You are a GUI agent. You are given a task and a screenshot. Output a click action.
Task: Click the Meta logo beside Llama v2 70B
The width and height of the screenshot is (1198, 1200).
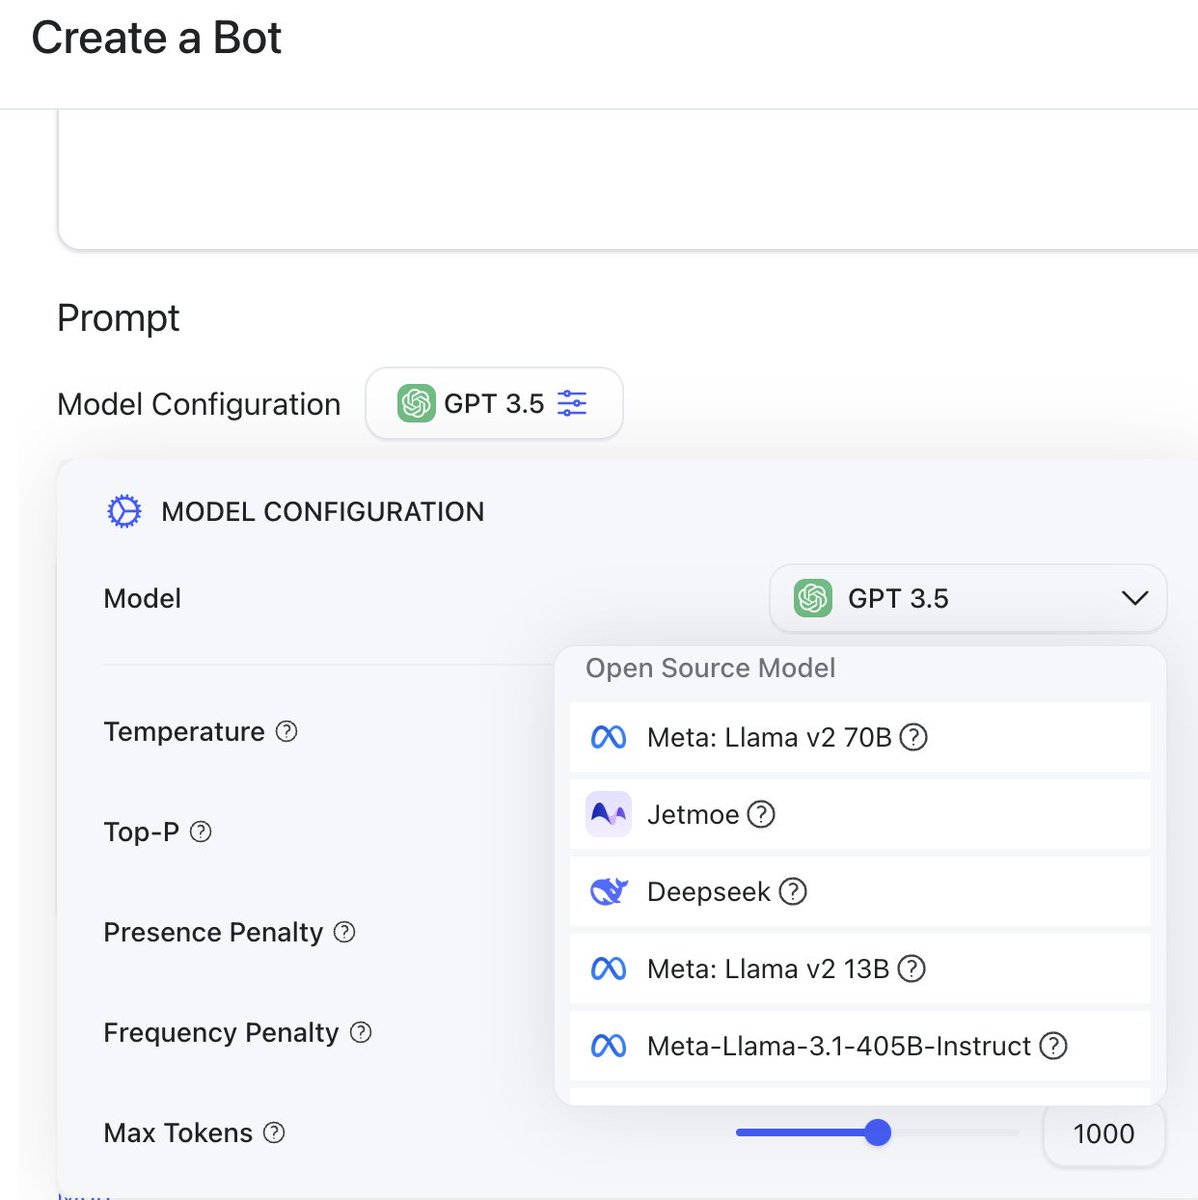(x=608, y=737)
